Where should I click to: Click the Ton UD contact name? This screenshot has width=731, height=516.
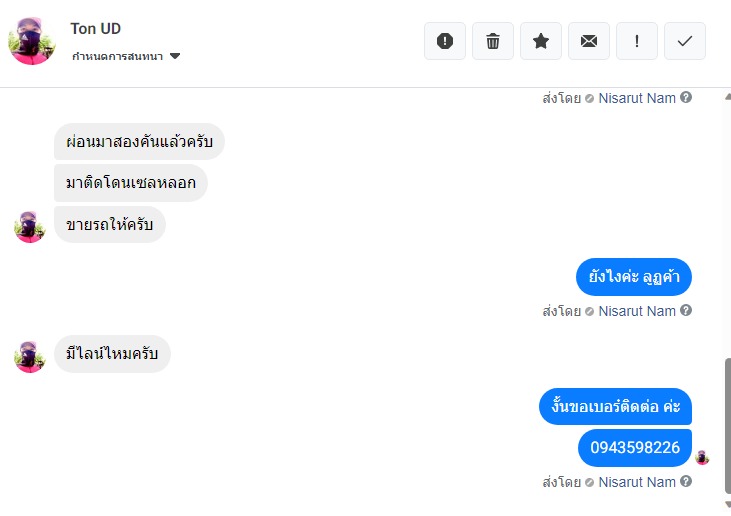[x=96, y=29]
